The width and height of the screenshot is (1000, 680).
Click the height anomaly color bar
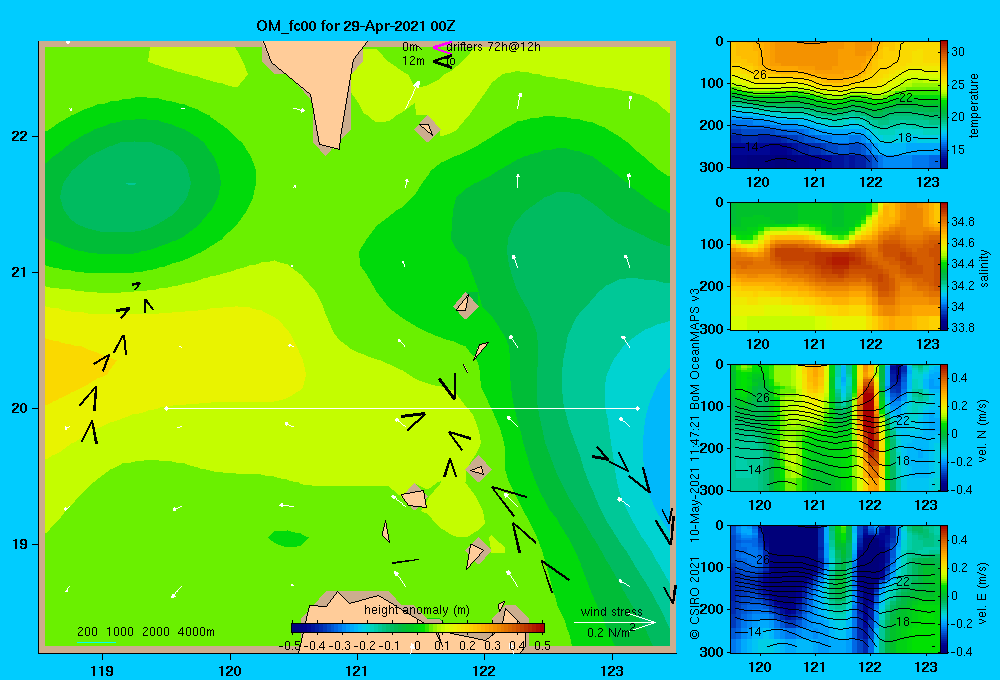418,628
